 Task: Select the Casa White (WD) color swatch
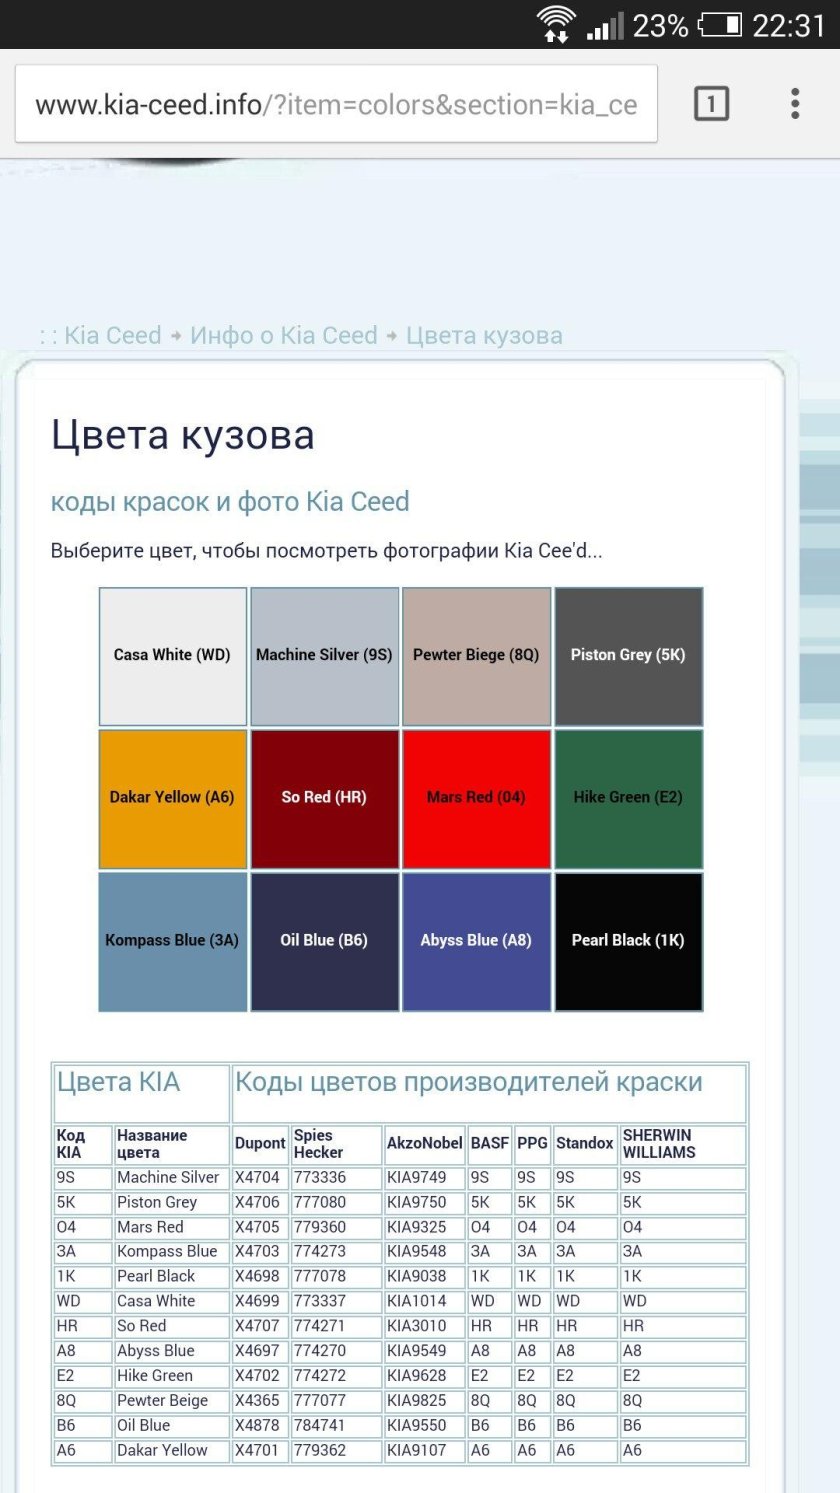pos(171,655)
